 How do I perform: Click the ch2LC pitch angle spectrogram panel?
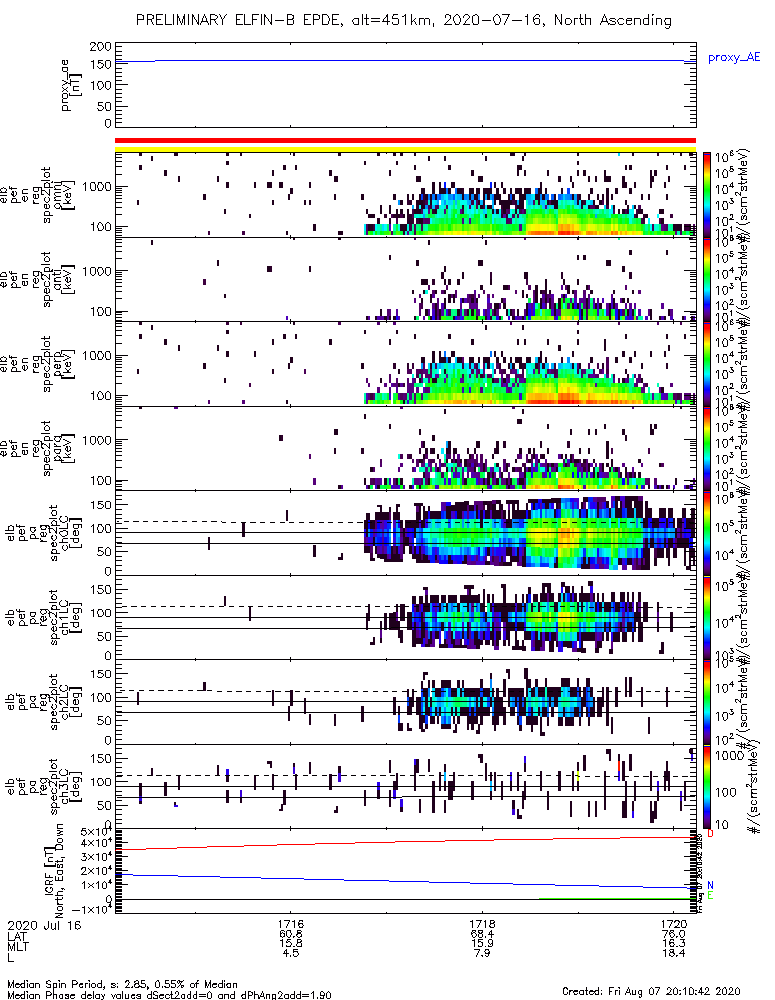406,702
